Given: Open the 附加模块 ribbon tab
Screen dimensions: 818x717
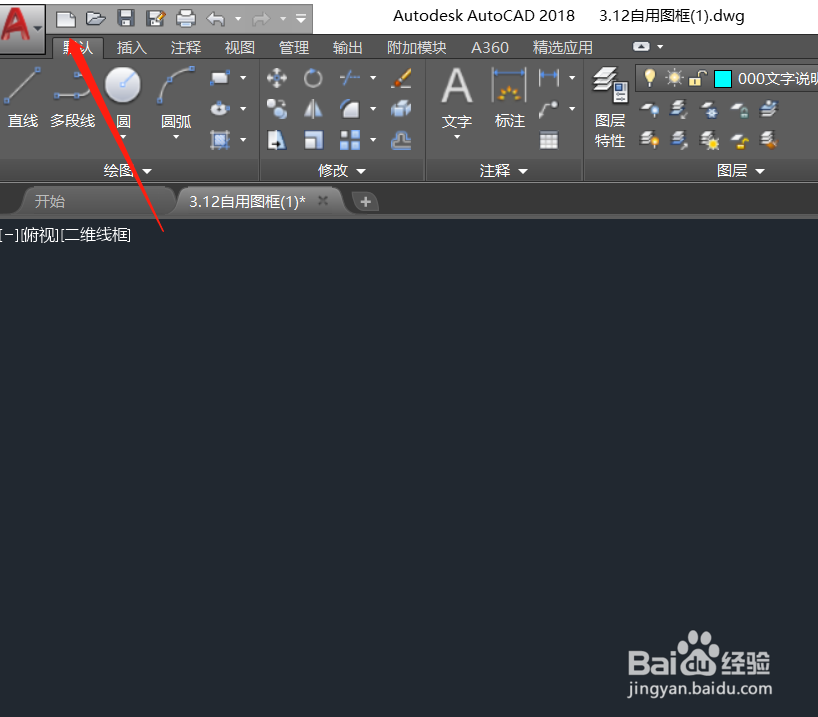Looking at the screenshot, I should (417, 47).
